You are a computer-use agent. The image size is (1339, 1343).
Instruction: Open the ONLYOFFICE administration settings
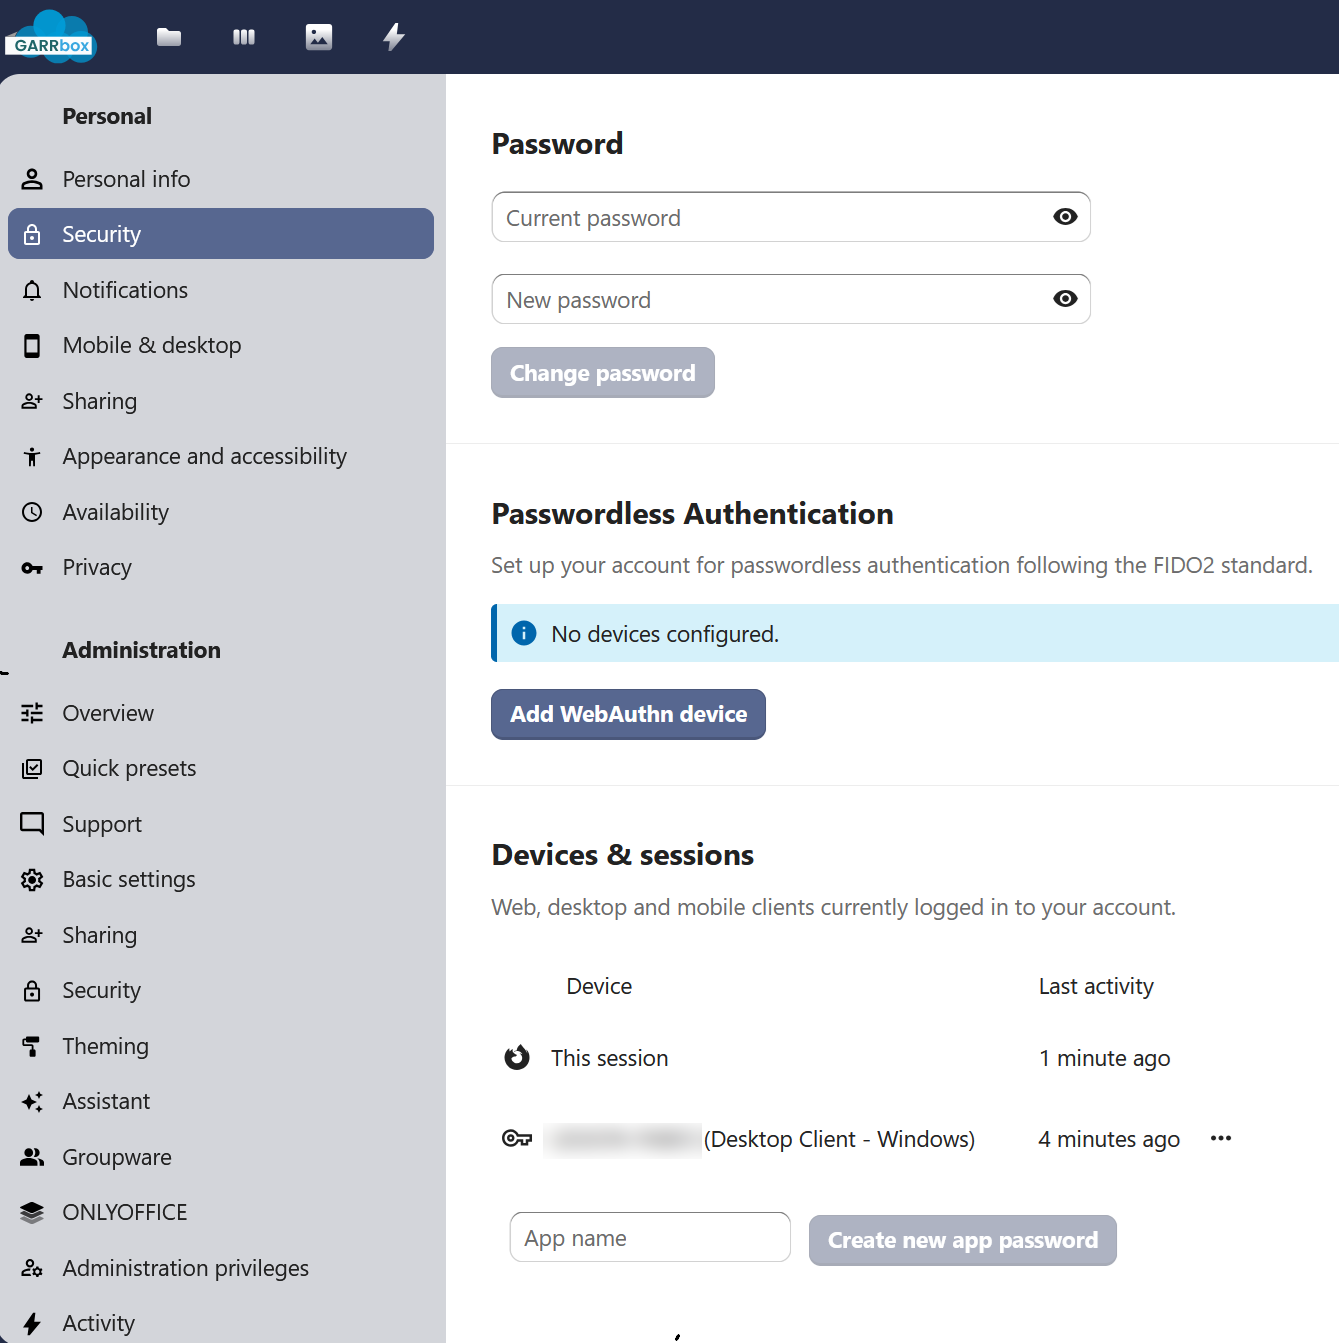[125, 1212]
